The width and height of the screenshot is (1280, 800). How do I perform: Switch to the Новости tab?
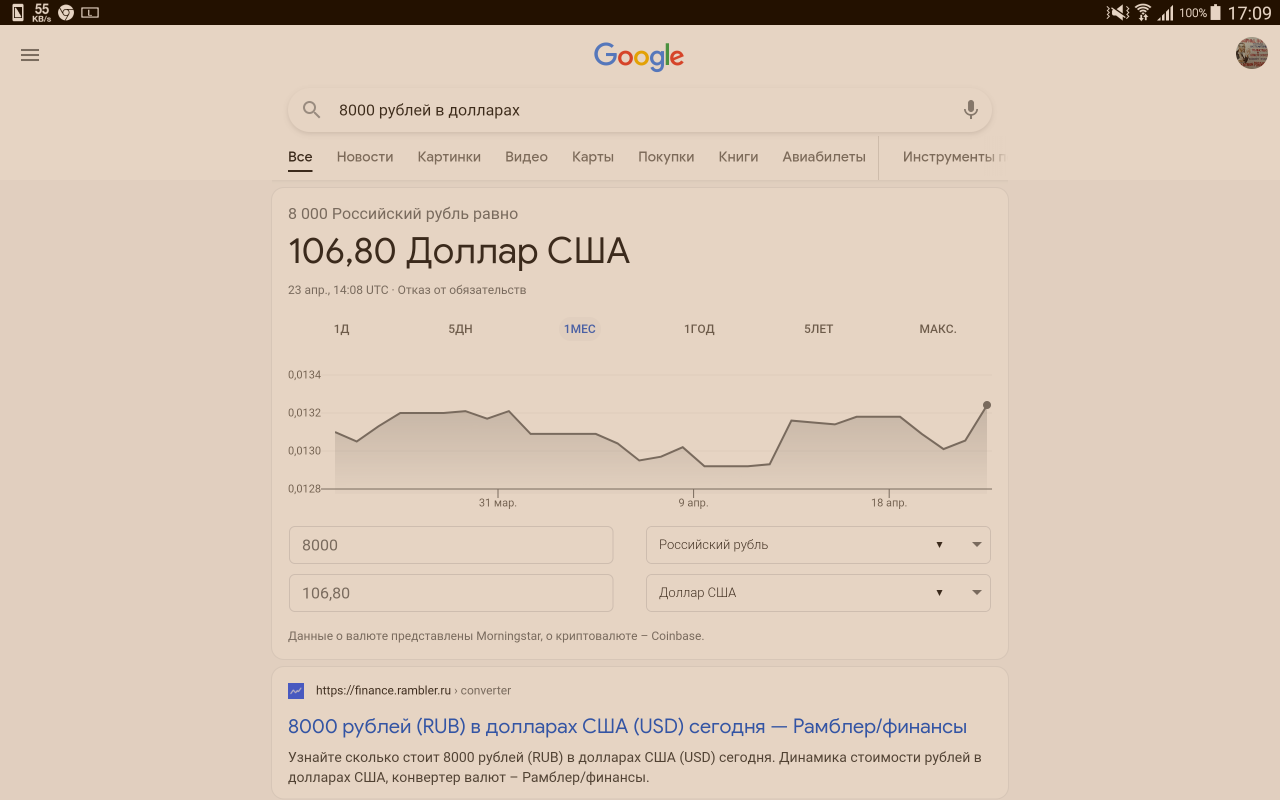click(365, 157)
